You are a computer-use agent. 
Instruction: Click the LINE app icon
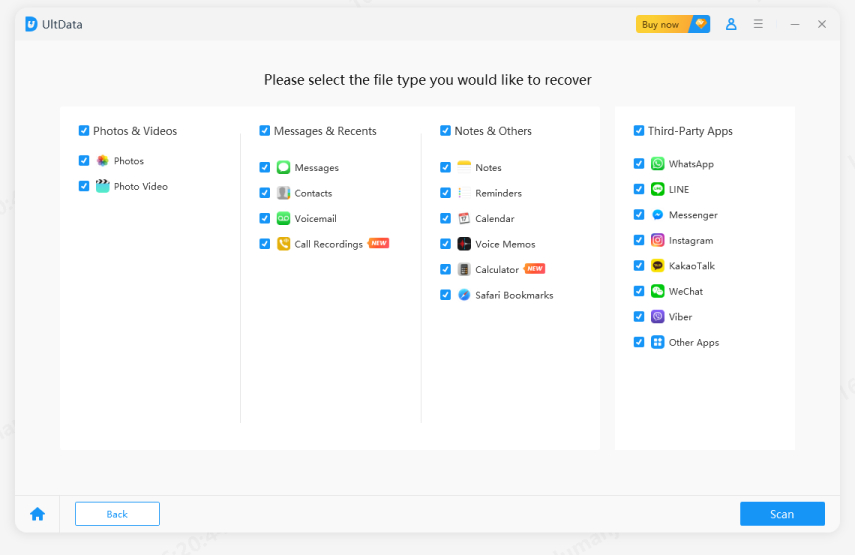point(658,189)
